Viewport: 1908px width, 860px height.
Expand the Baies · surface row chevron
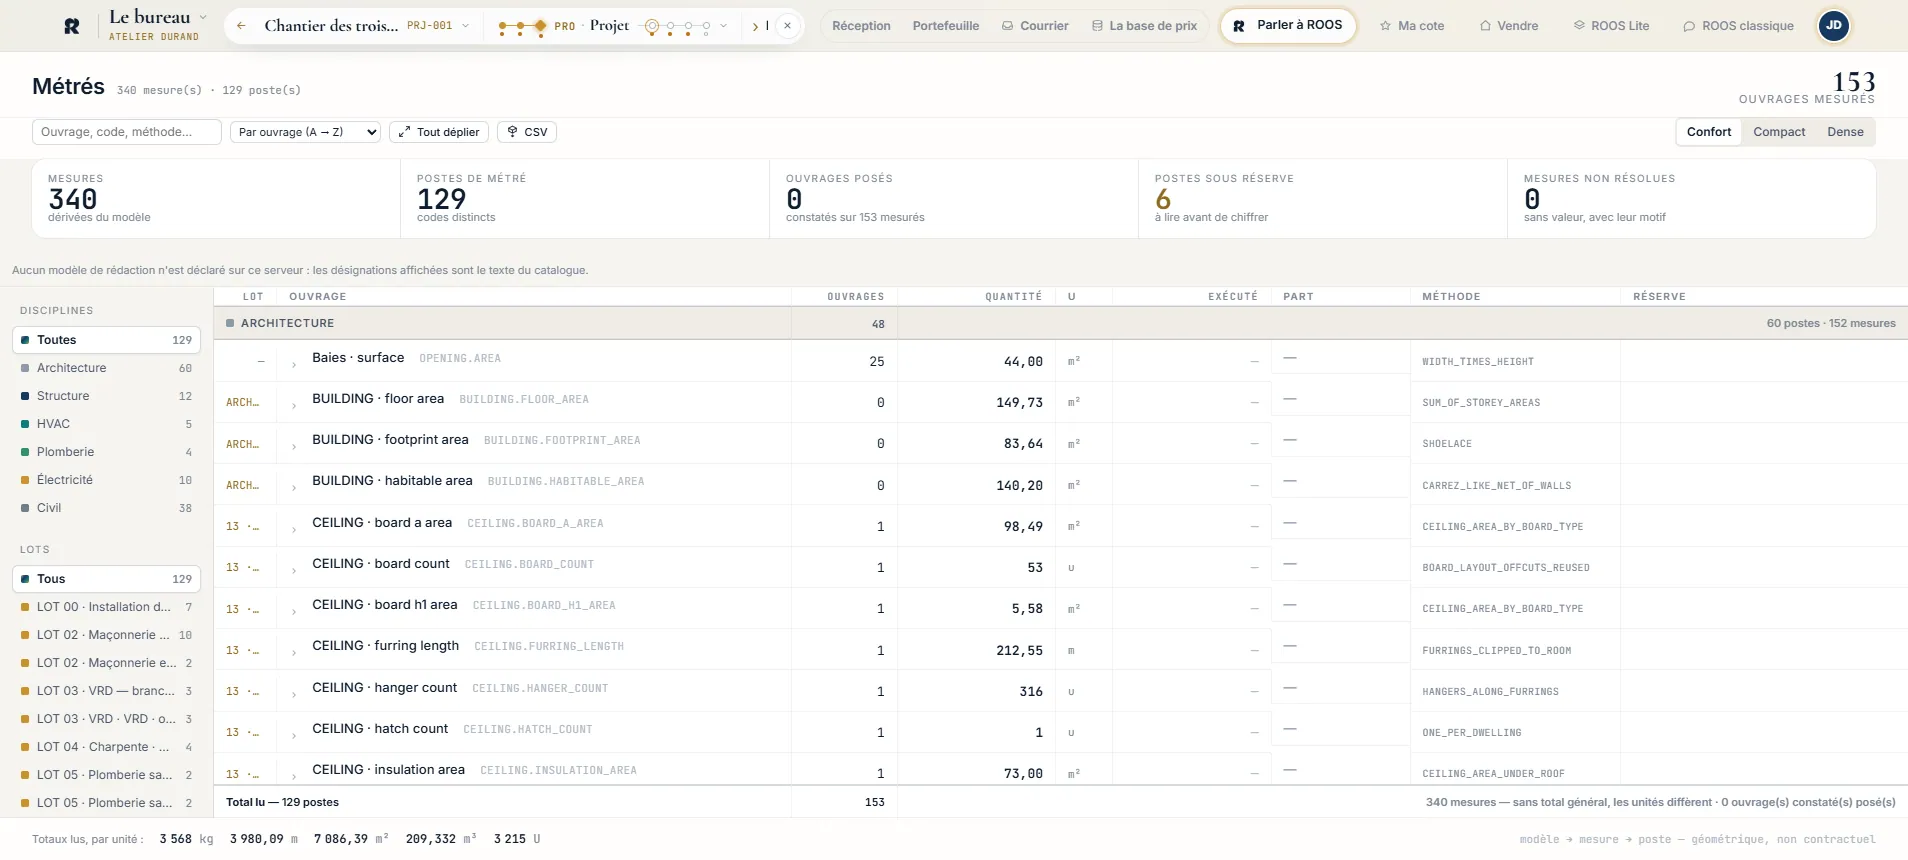point(293,365)
